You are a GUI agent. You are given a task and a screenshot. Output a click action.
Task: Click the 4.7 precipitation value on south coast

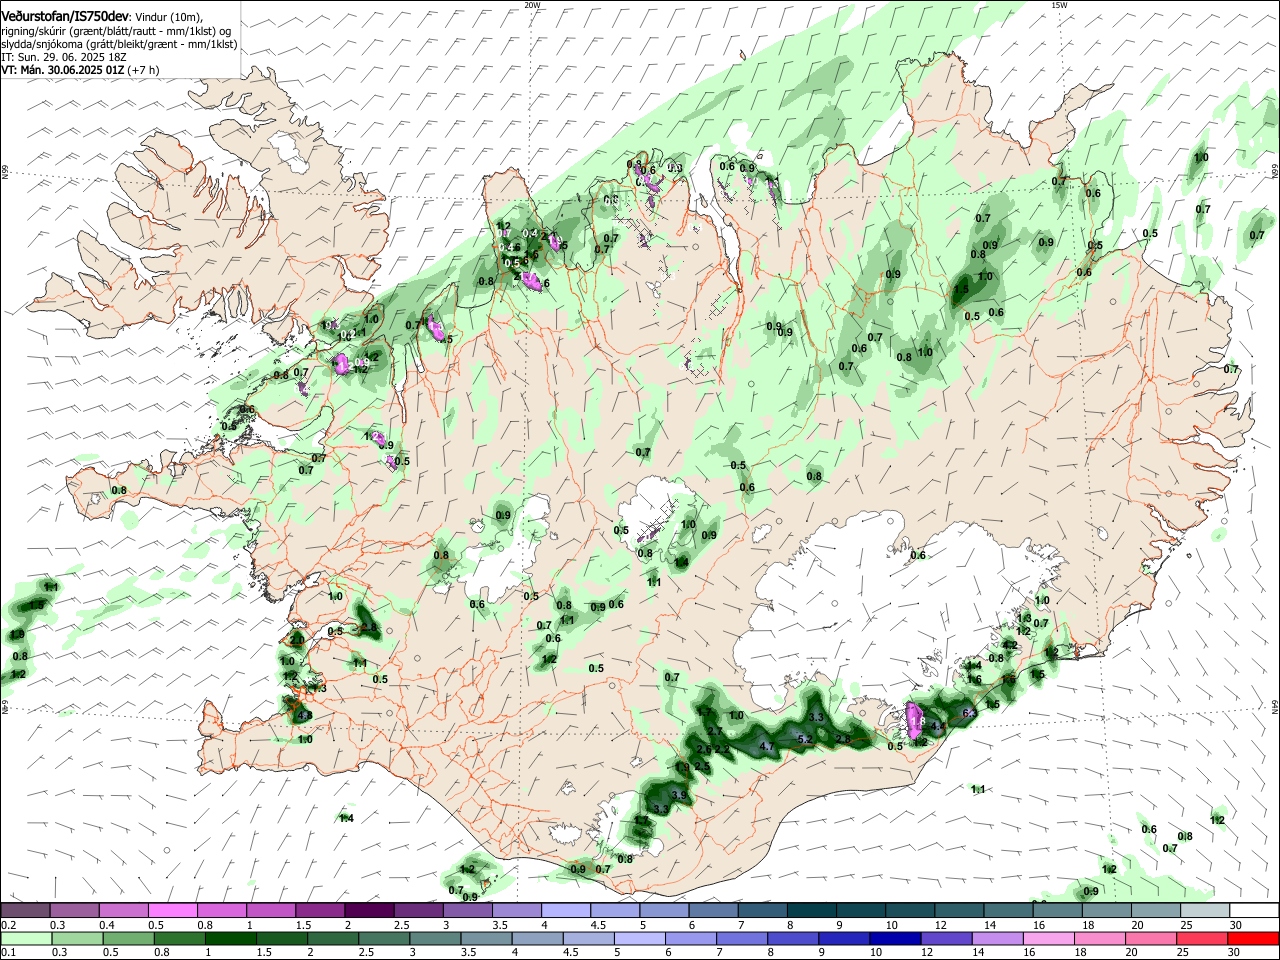point(767,746)
